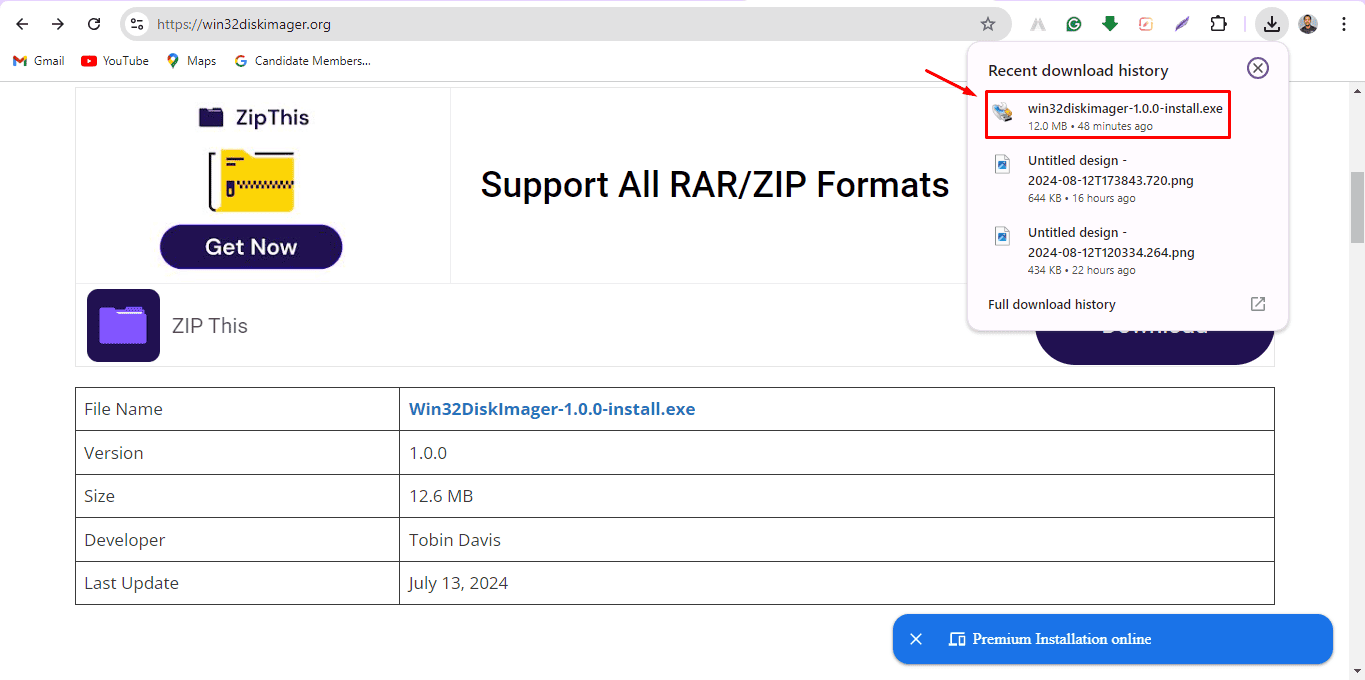The height and width of the screenshot is (680, 1365).
Task: Click the ZipThis logo in the ad
Action: click(x=254, y=118)
